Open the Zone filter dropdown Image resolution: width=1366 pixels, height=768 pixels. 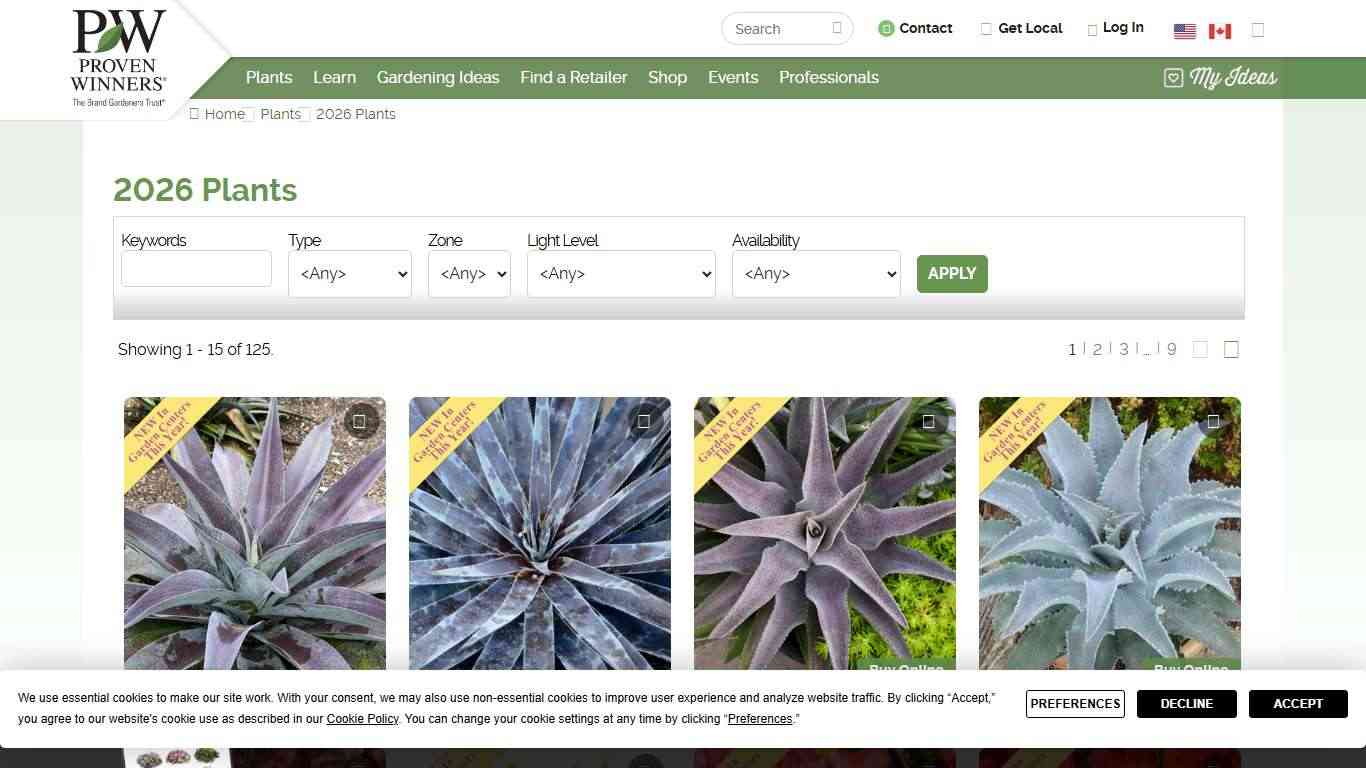(468, 273)
